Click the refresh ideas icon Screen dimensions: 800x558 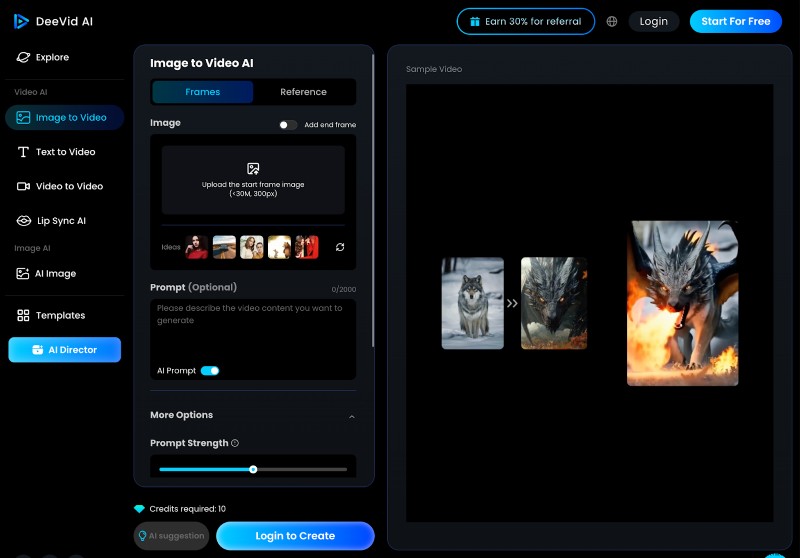(340, 247)
